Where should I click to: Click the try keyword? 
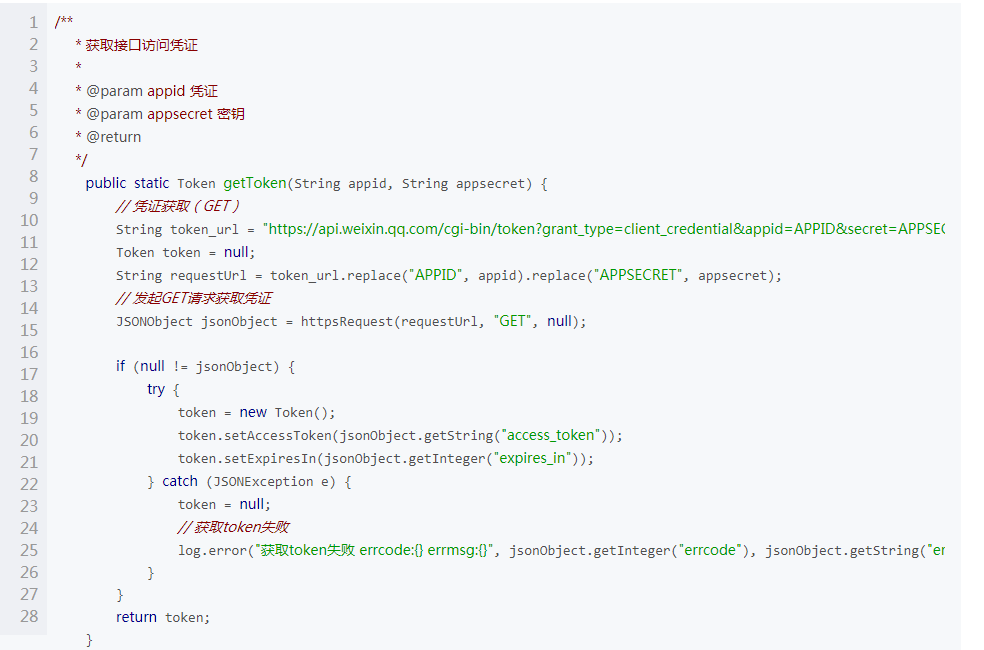pyautogui.click(x=156, y=390)
